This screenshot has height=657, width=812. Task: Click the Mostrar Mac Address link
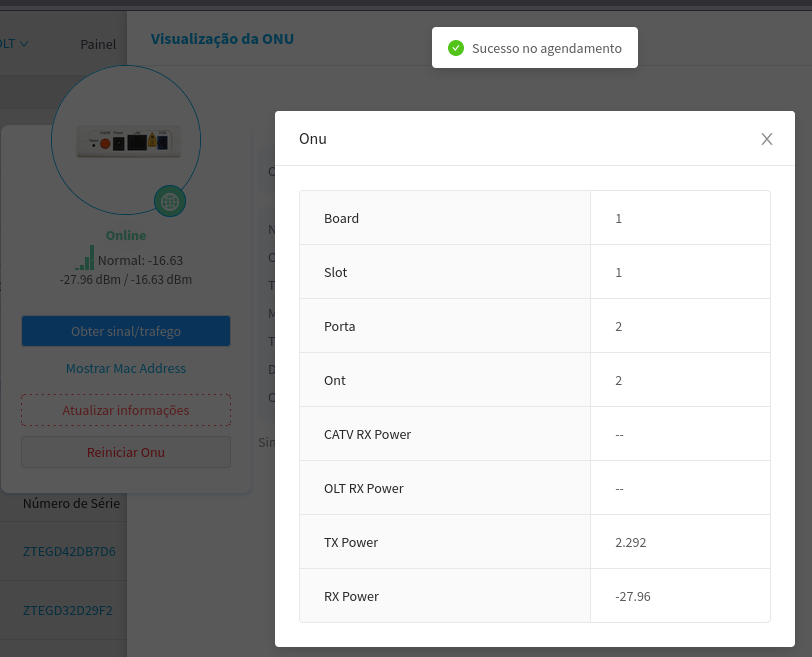tap(126, 368)
